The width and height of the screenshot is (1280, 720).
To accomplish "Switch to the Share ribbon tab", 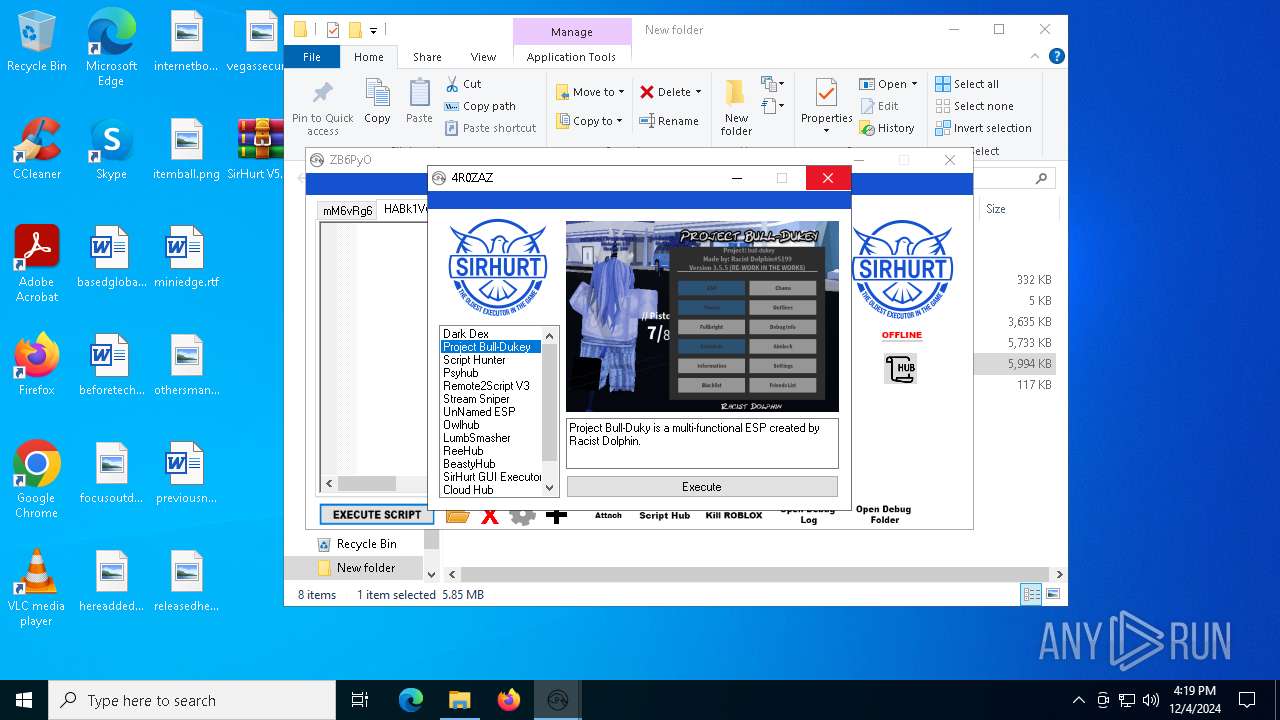I will click(427, 57).
